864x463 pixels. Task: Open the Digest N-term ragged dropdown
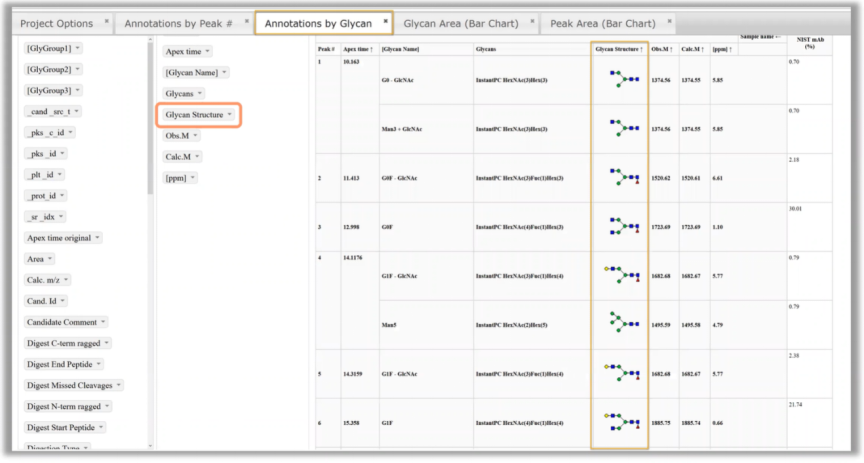coord(107,406)
